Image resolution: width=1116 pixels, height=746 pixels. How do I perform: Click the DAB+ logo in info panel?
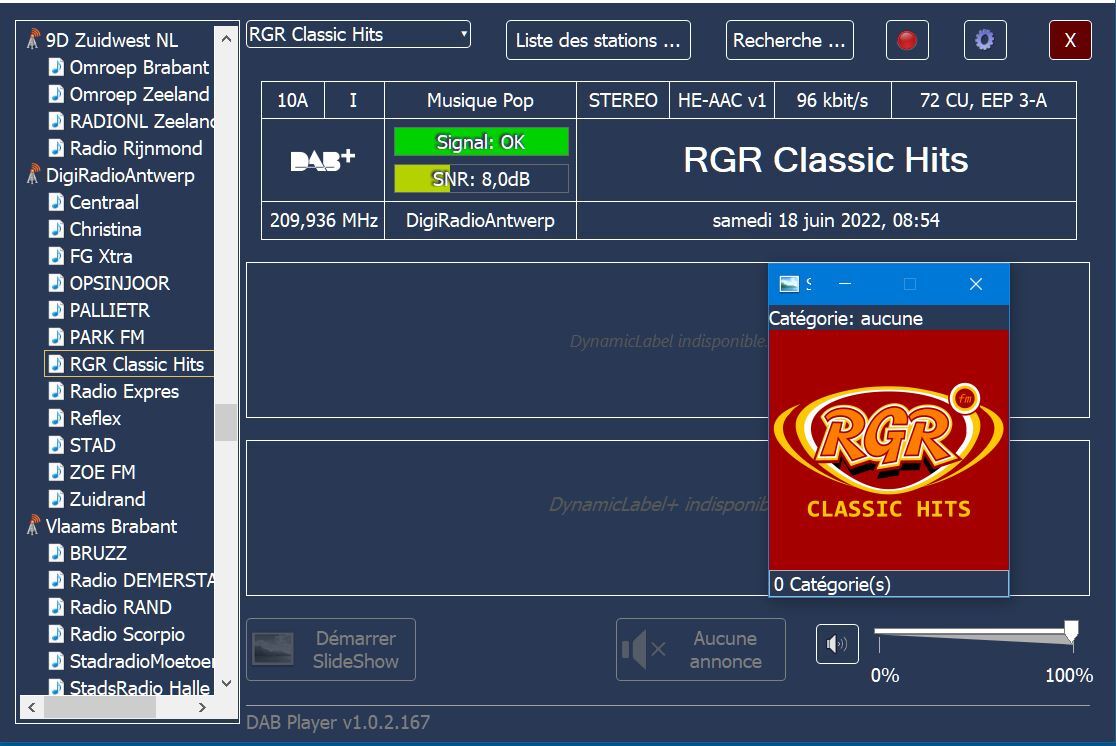[322, 160]
